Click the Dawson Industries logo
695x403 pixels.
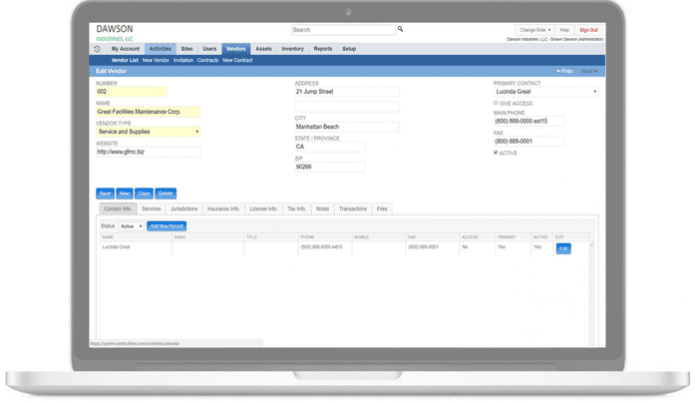pyautogui.click(x=115, y=33)
